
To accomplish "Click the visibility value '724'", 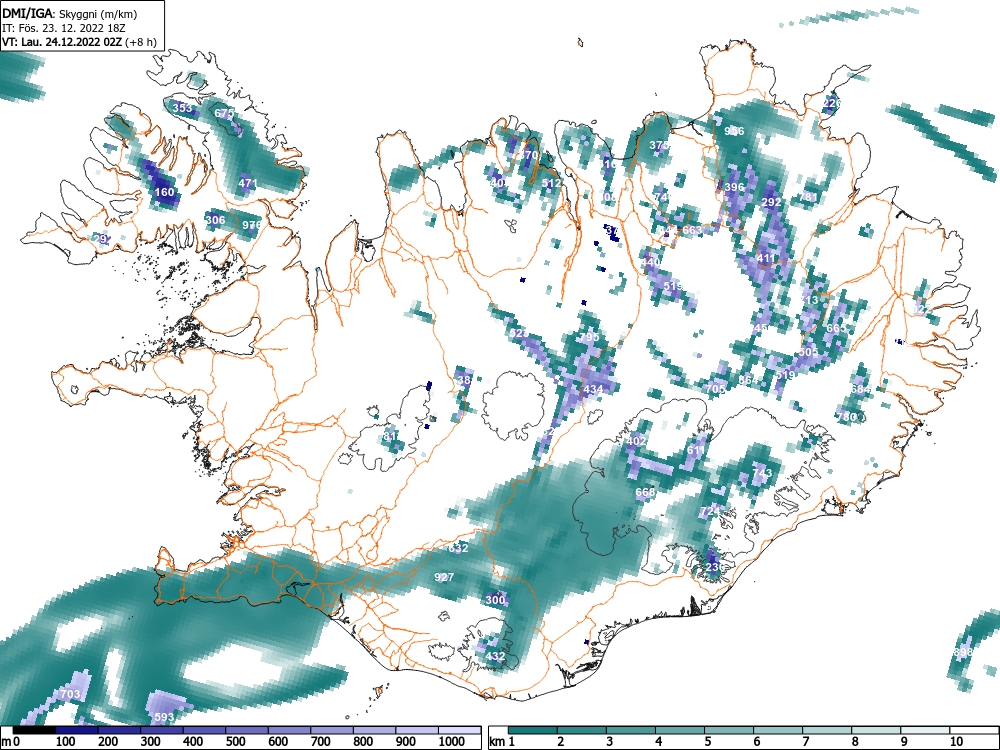I will tap(710, 511).
